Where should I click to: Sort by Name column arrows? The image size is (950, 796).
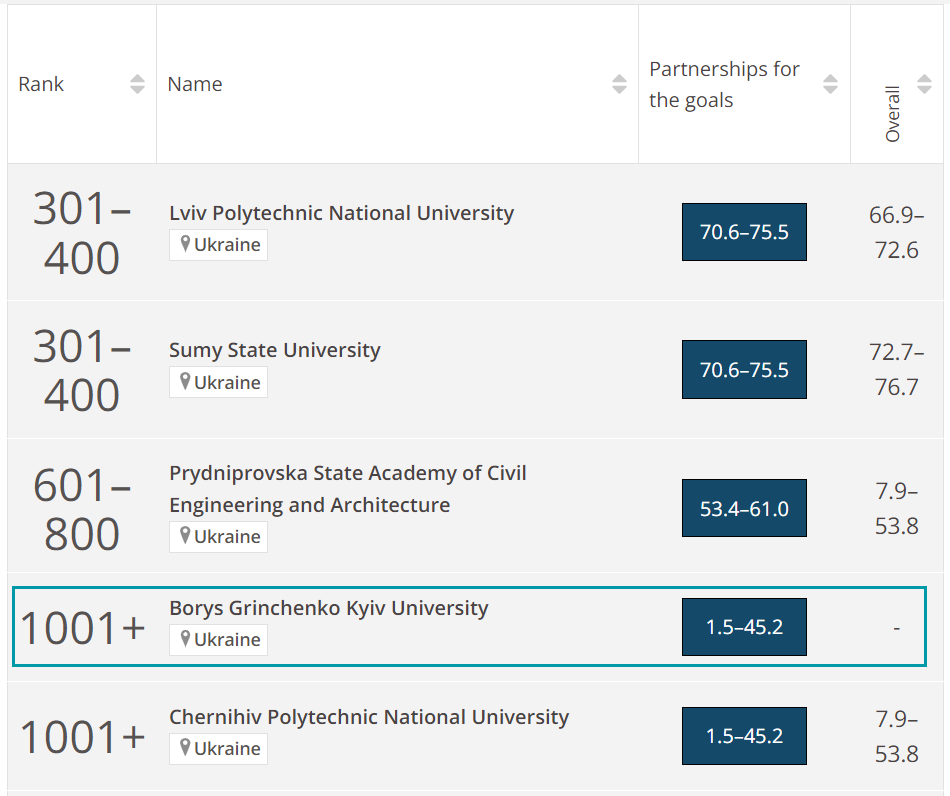pos(620,85)
